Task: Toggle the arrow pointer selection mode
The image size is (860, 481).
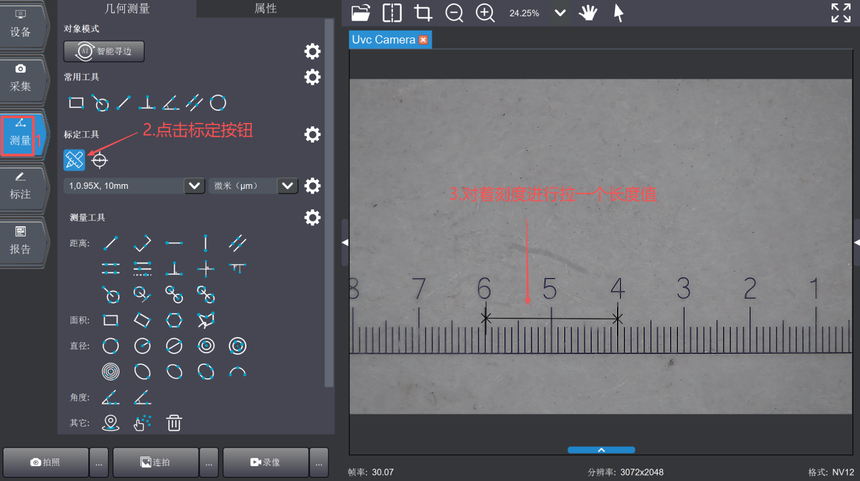Action: point(619,13)
